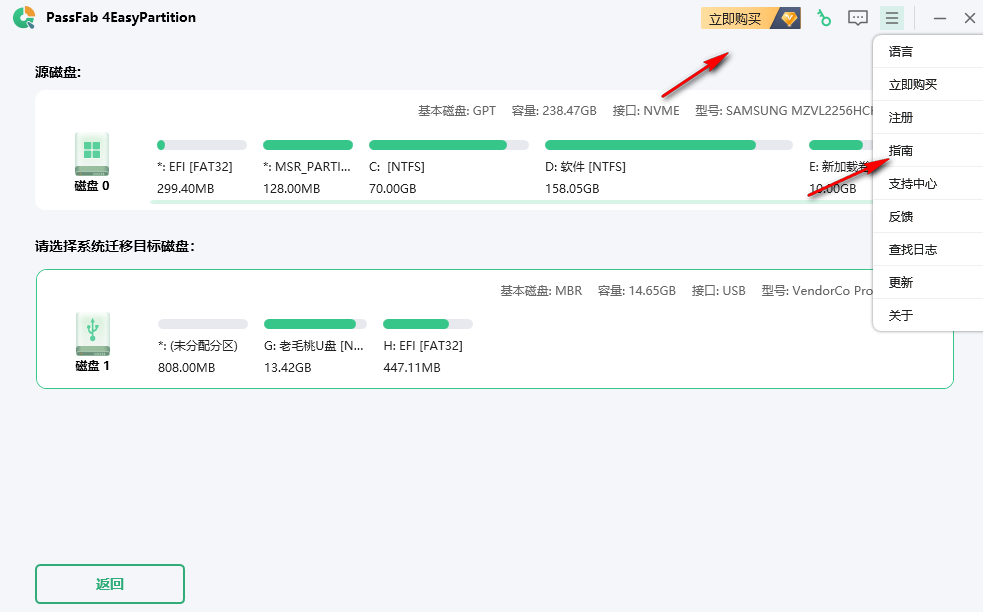This screenshot has height=612, width=983.
Task: Click the 容量: 14.65GB label
Action: pyautogui.click(x=637, y=291)
